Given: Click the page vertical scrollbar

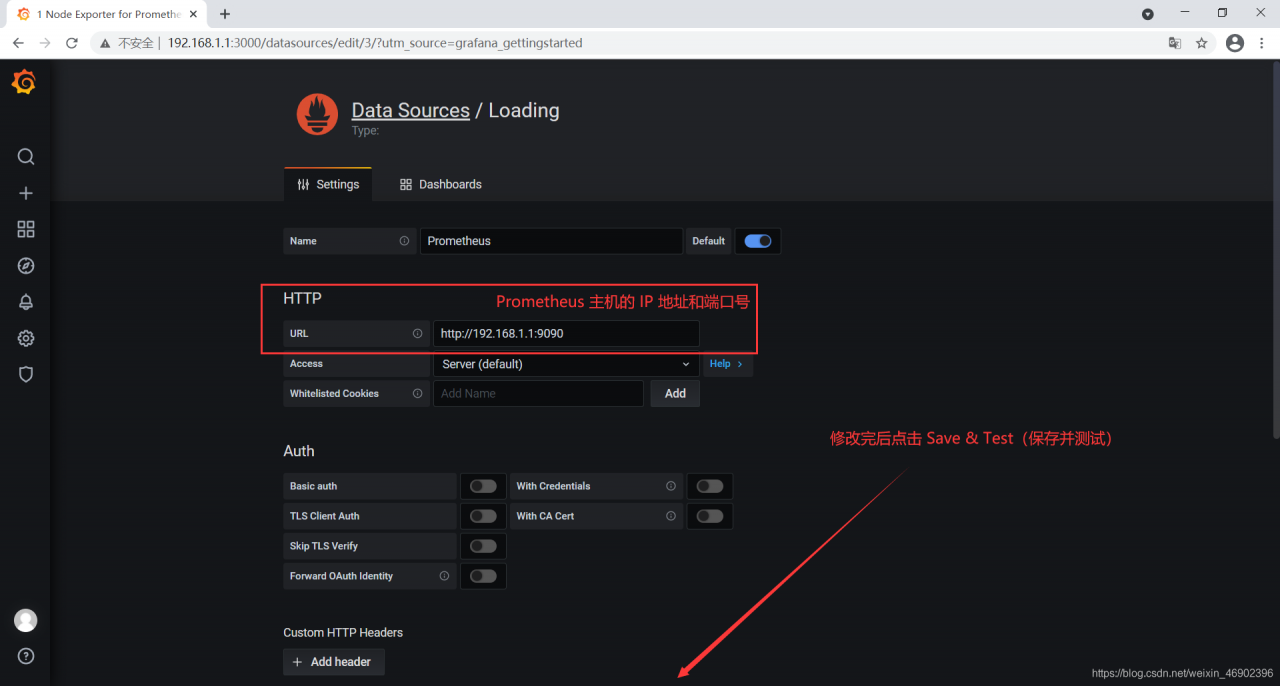Looking at the screenshot, I should (x=1275, y=250).
